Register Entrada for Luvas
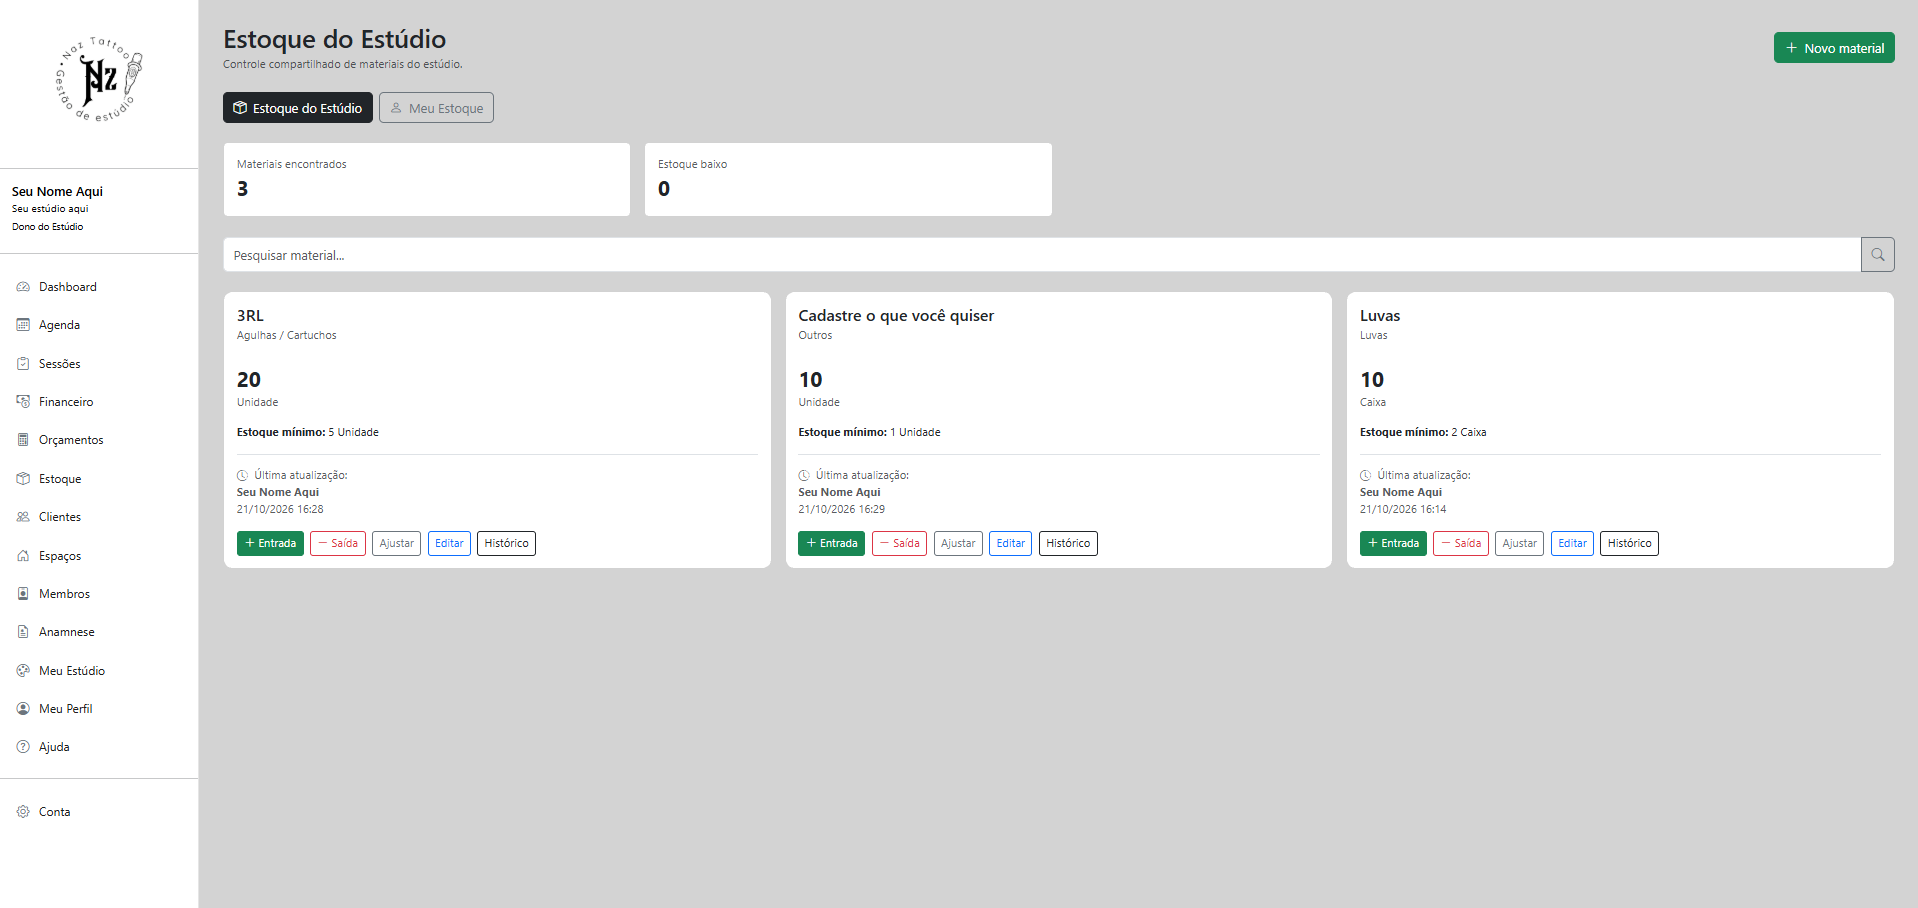 point(1393,543)
